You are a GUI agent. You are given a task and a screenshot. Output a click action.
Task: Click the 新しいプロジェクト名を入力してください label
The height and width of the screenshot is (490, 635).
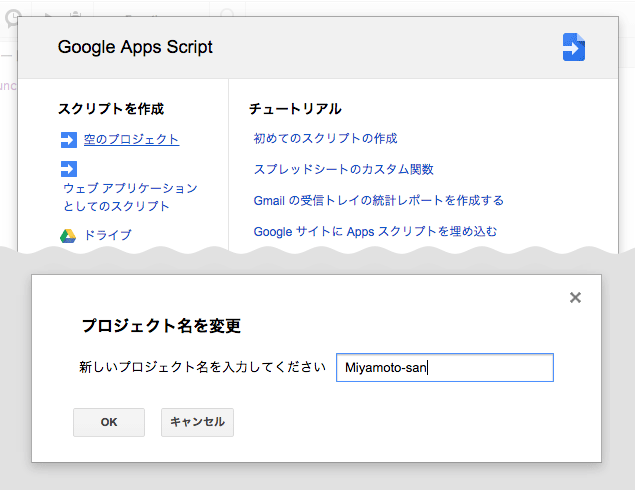tap(202, 367)
